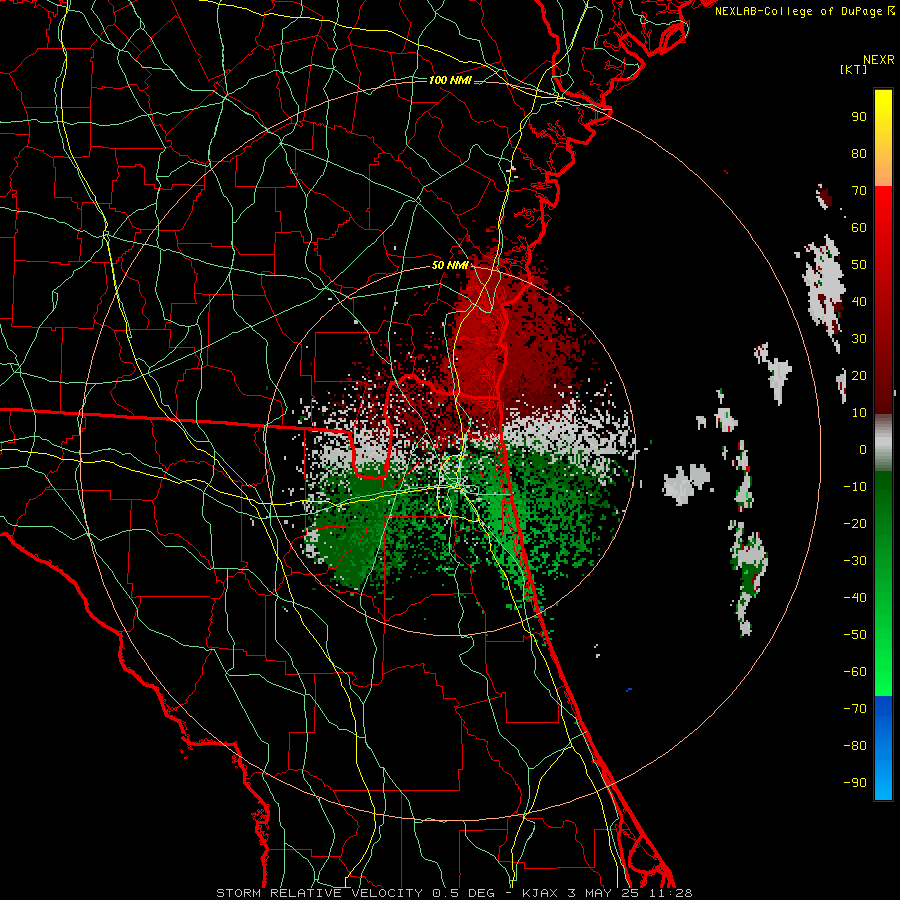Click the 60 value on velocity scale
Image resolution: width=900 pixels, height=900 pixels.
click(859, 227)
